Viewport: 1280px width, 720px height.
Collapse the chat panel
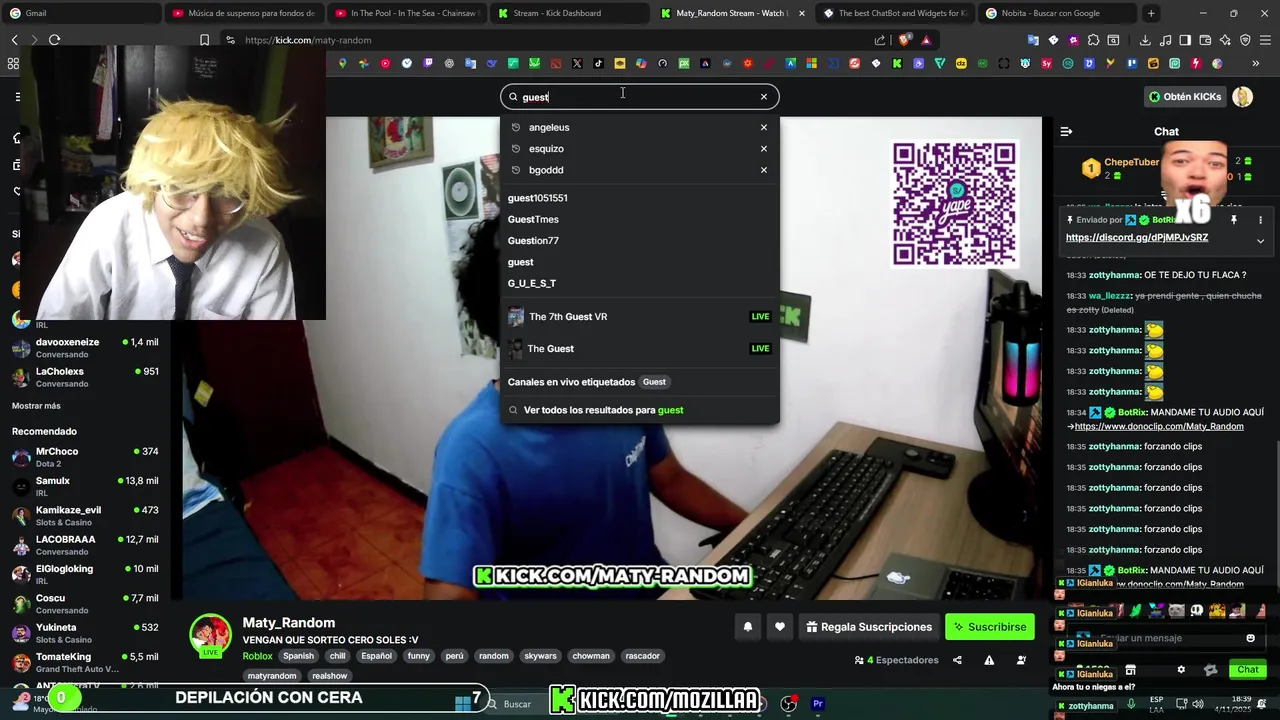tap(1066, 131)
